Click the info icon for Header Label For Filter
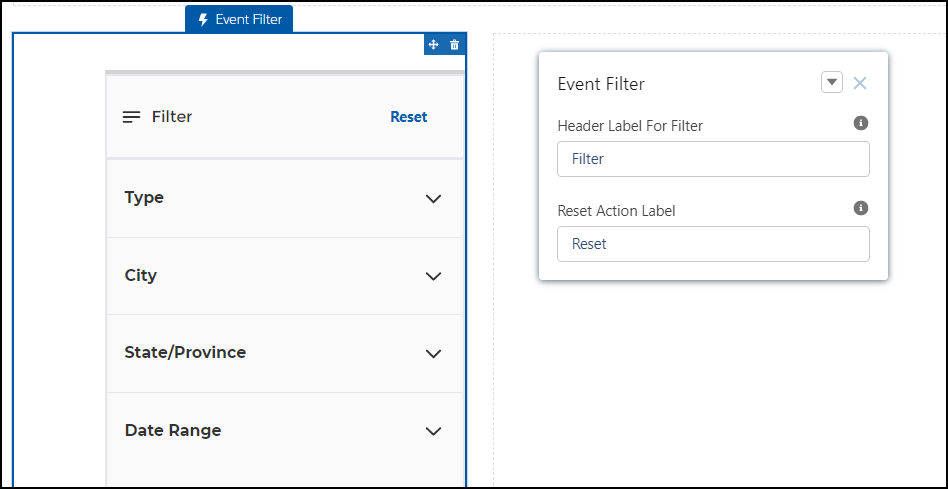948x489 pixels. point(860,123)
